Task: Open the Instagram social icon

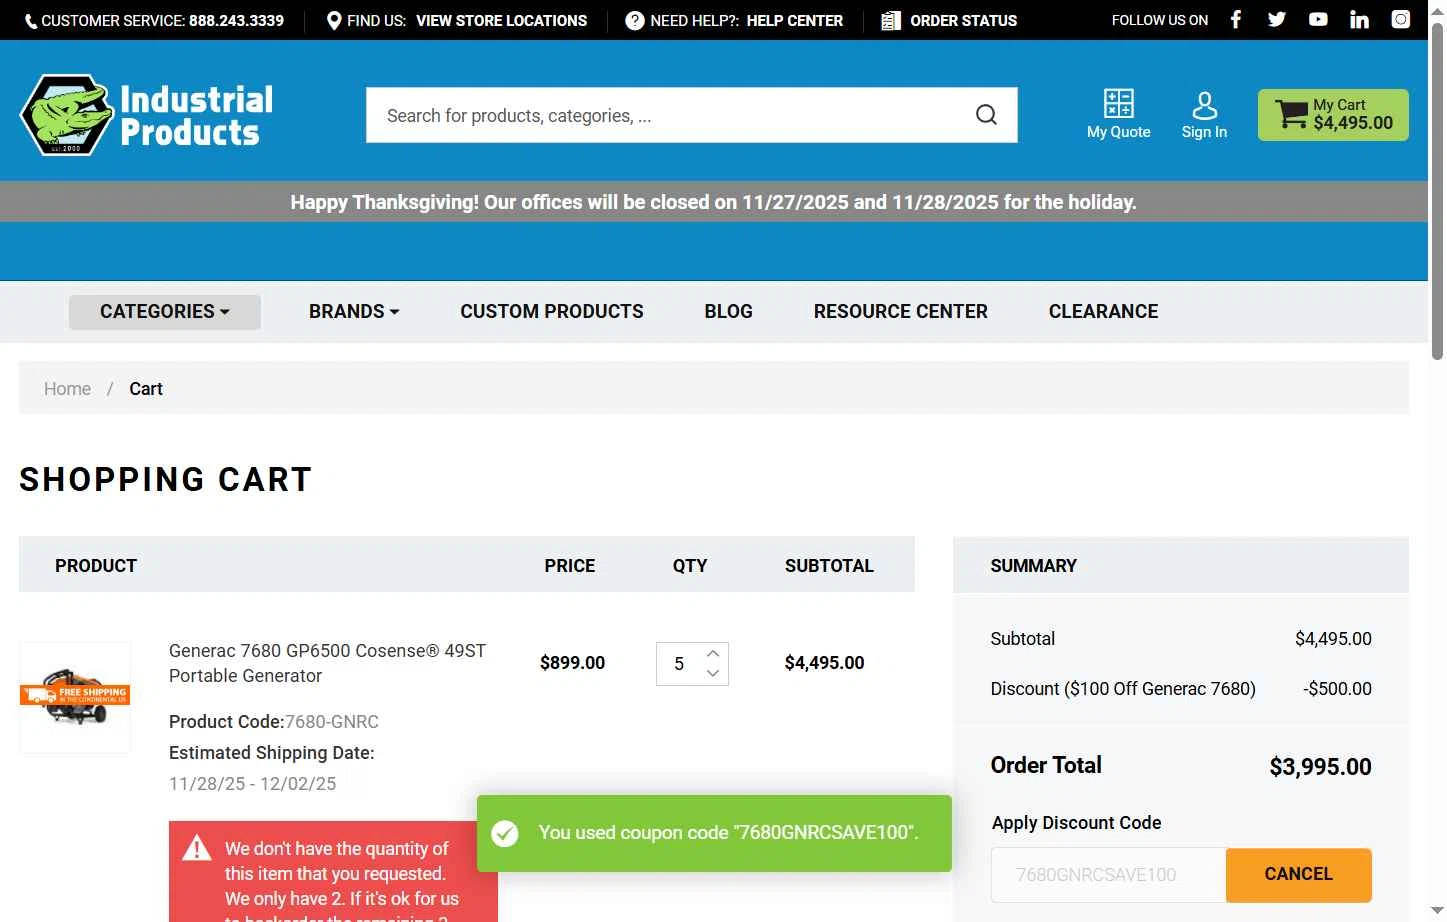Action: [1401, 19]
